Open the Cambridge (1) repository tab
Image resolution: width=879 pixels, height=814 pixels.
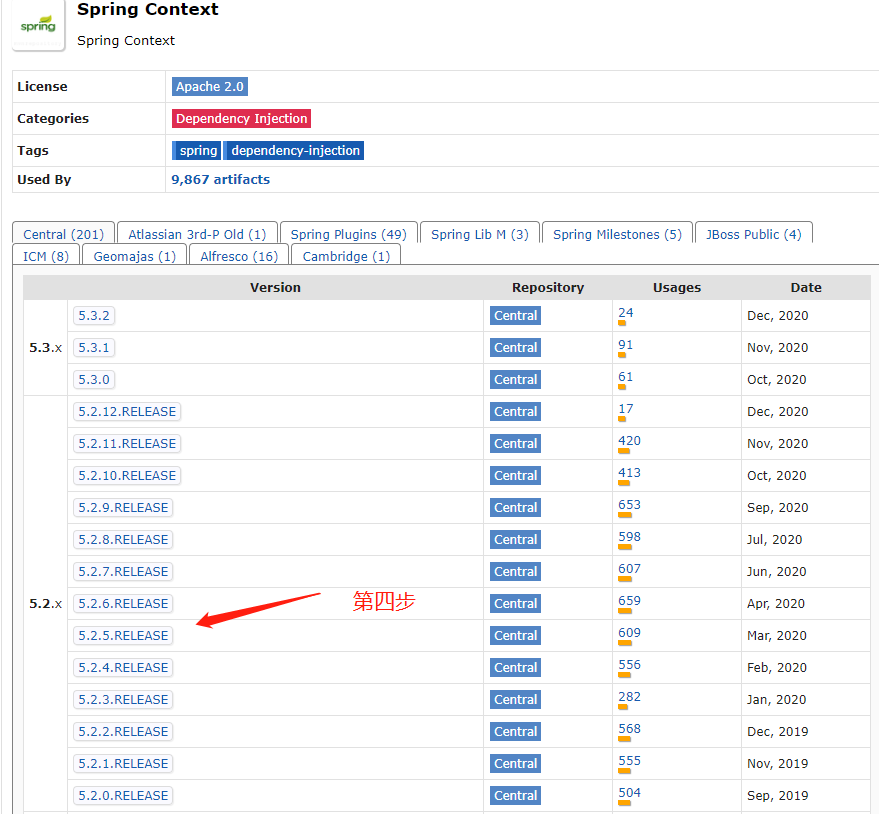pyautogui.click(x=345, y=255)
